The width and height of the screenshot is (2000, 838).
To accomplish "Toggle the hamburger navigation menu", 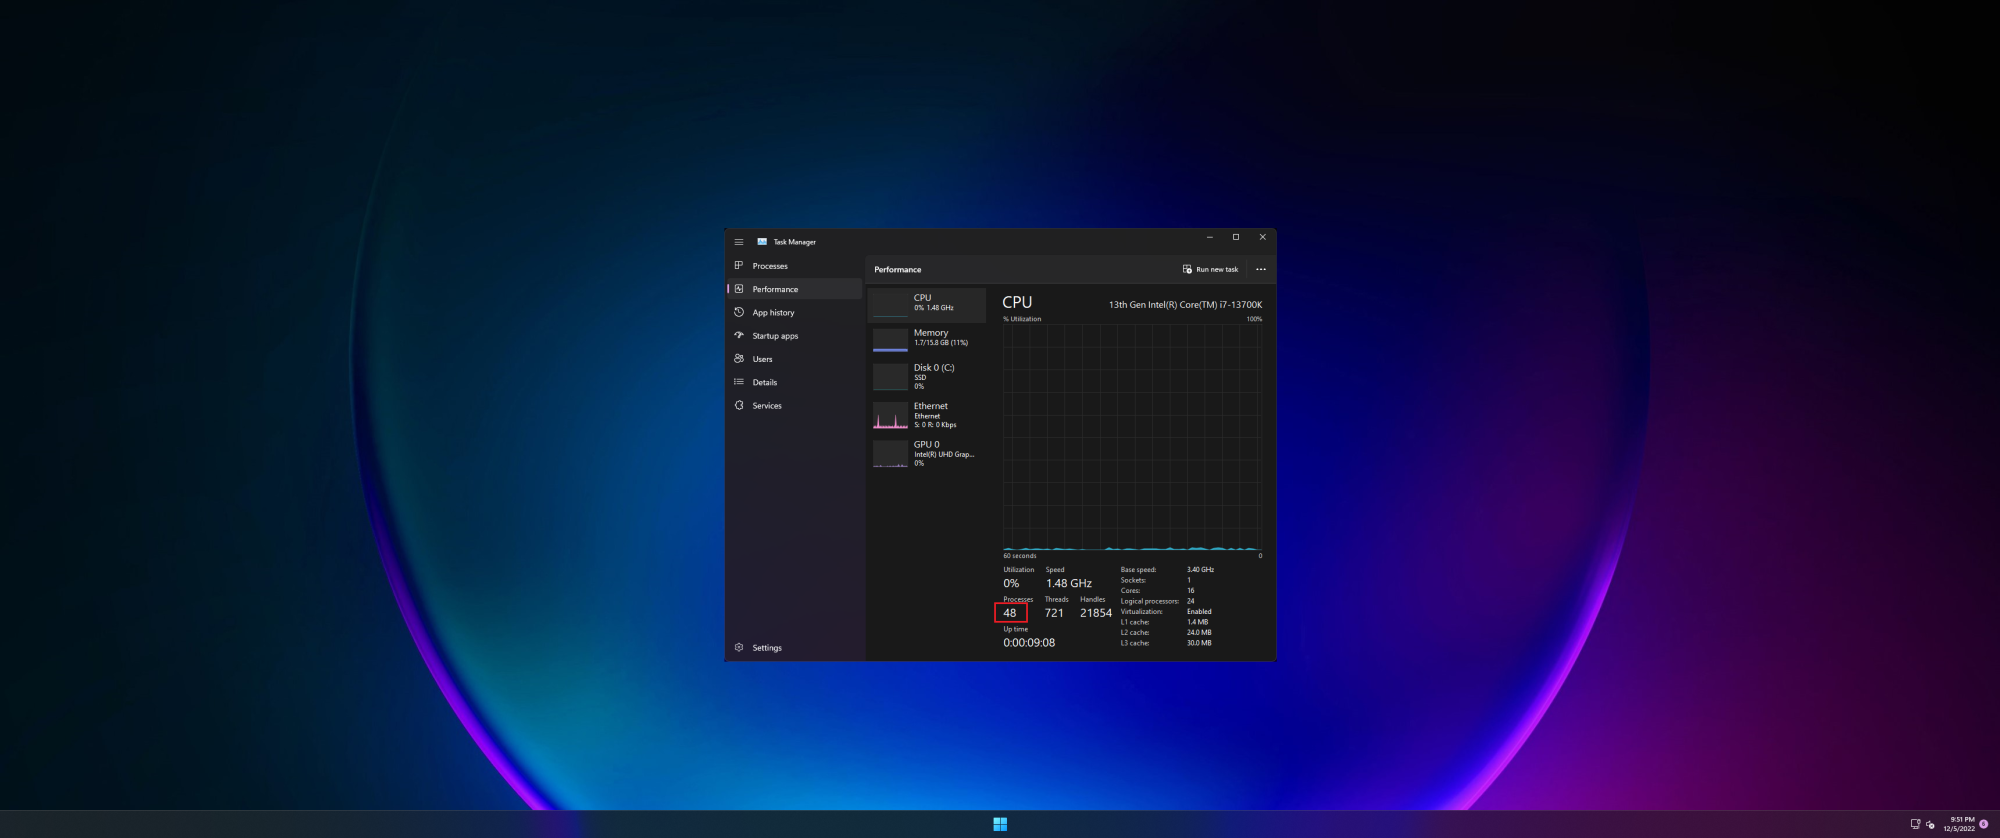I will coord(739,242).
